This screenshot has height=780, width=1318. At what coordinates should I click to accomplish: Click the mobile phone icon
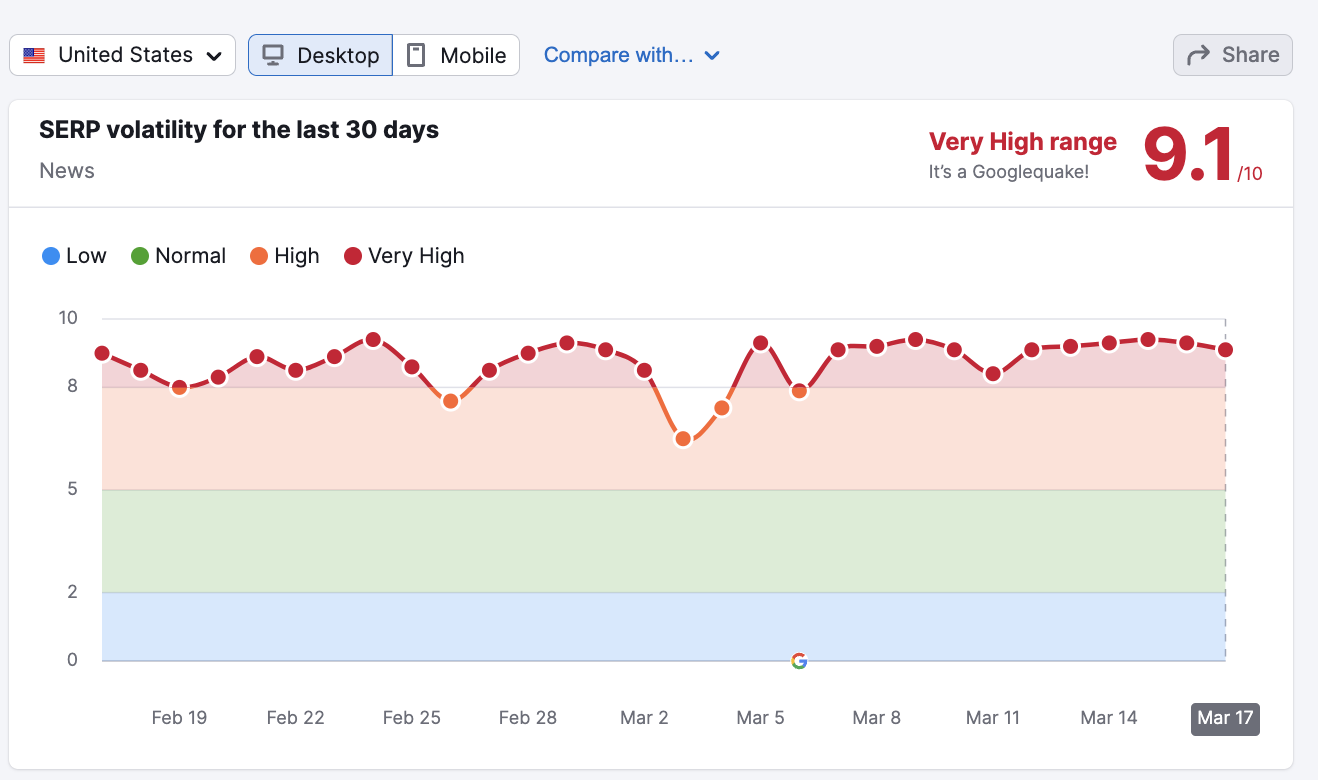point(416,55)
